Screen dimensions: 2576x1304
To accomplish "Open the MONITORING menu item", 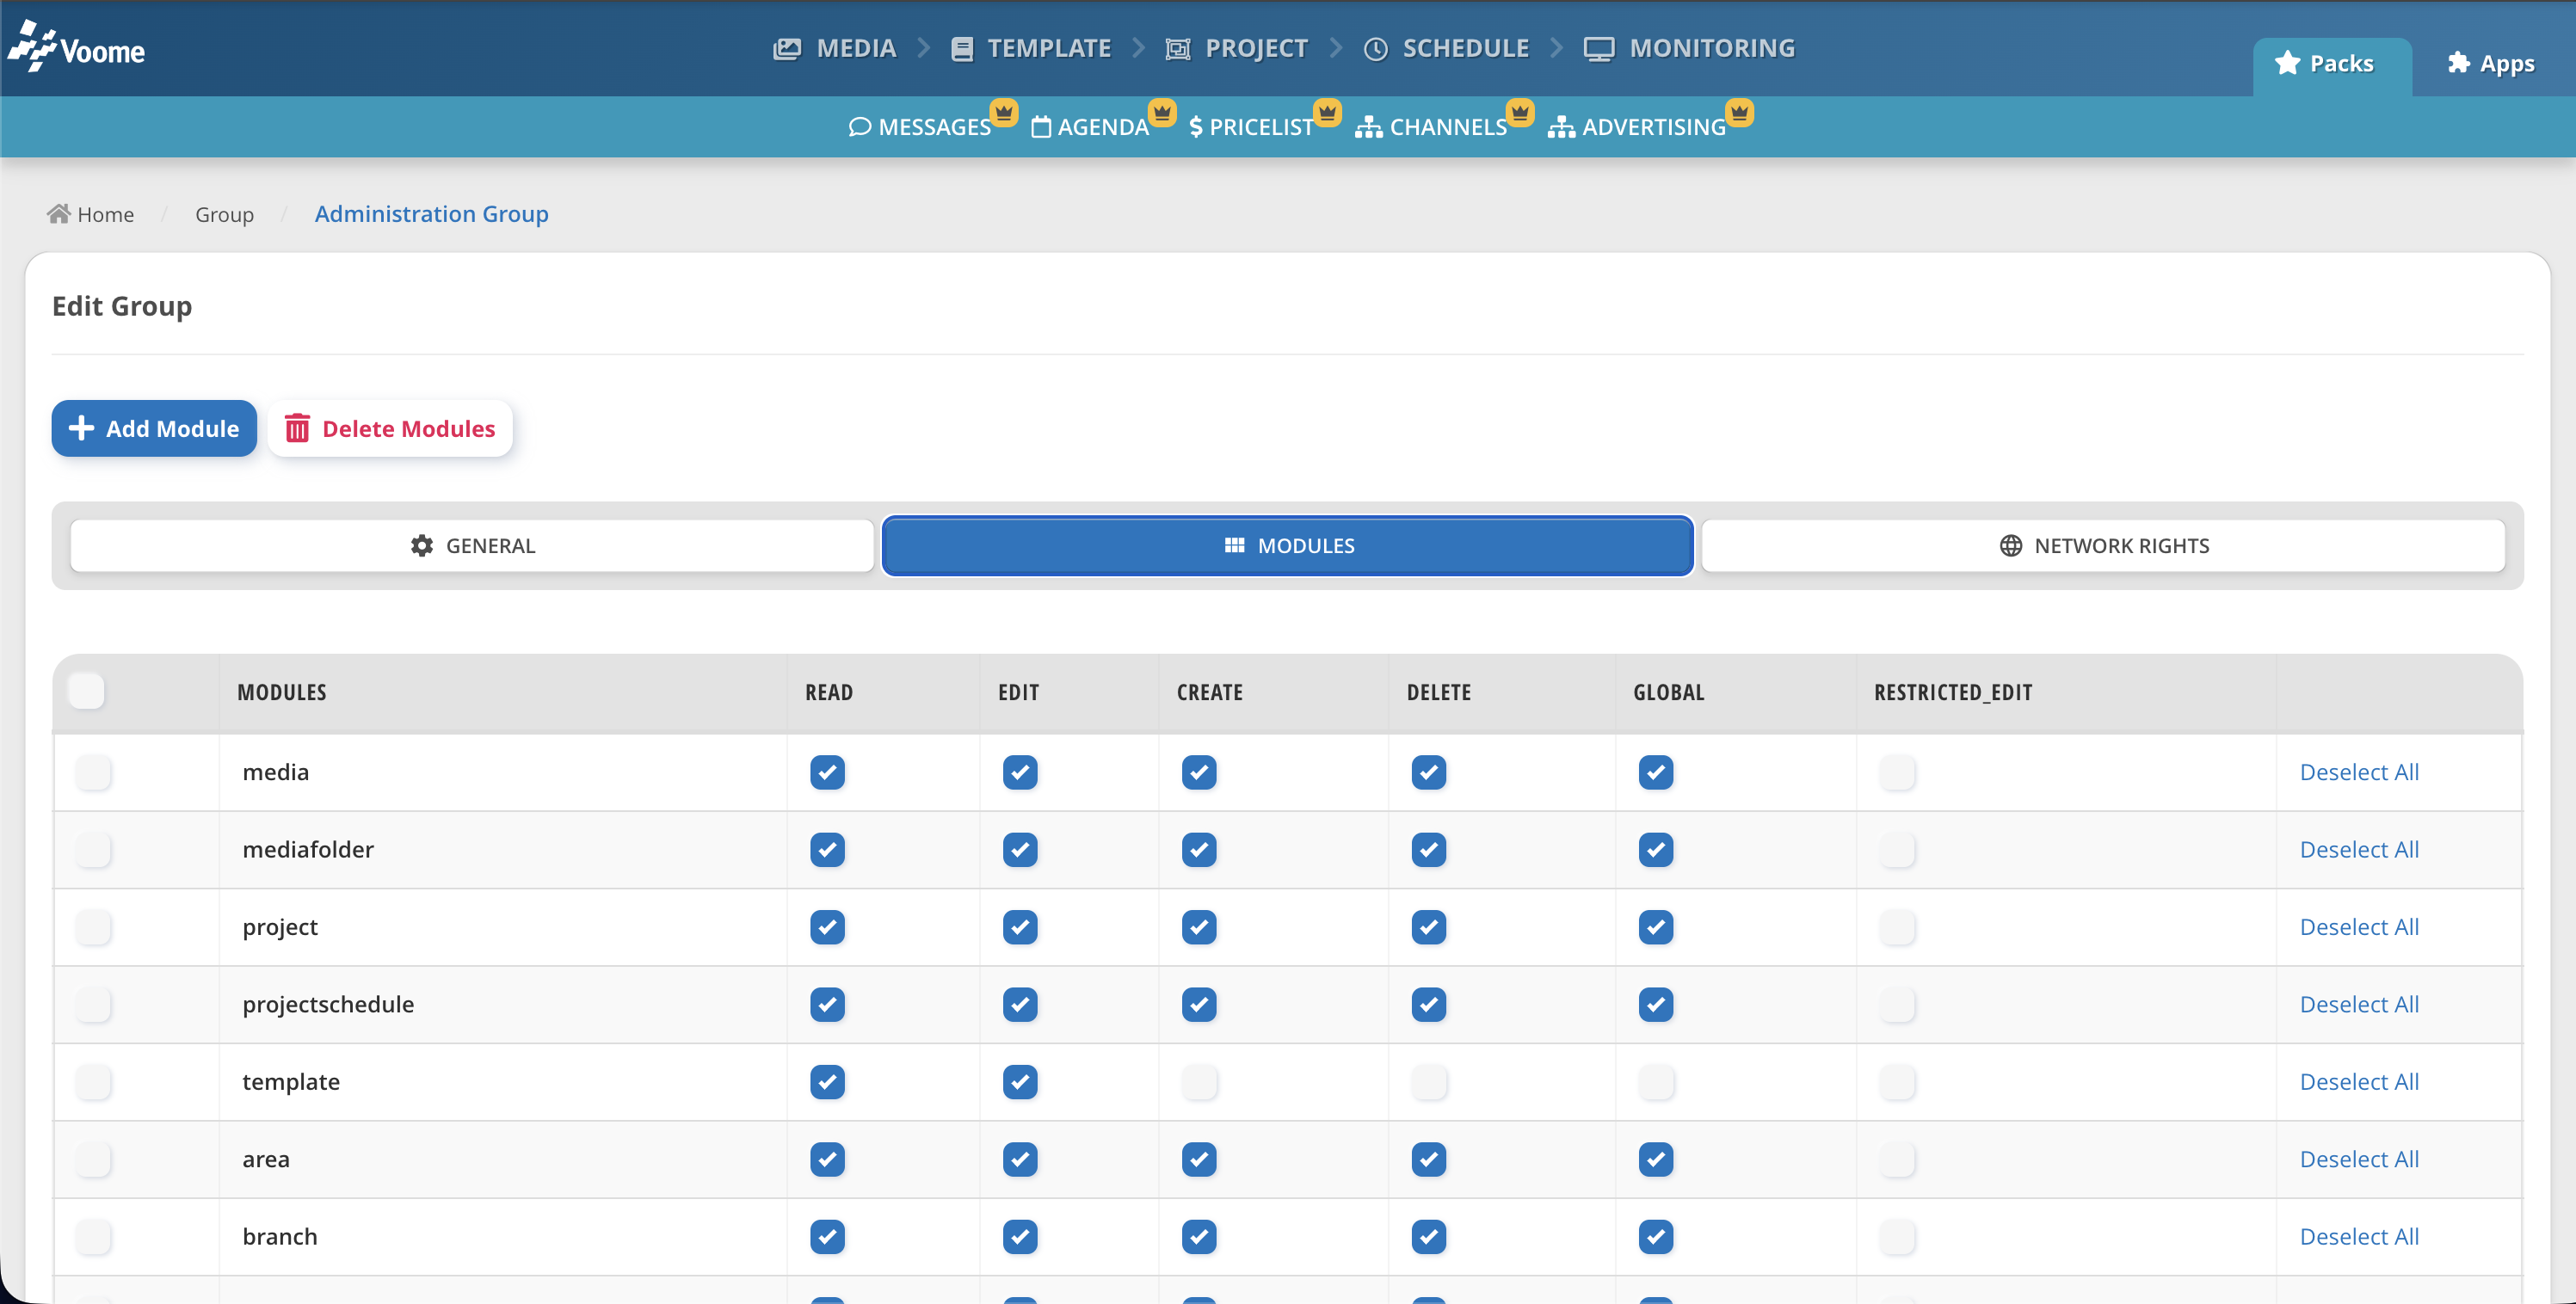I will click(1690, 48).
